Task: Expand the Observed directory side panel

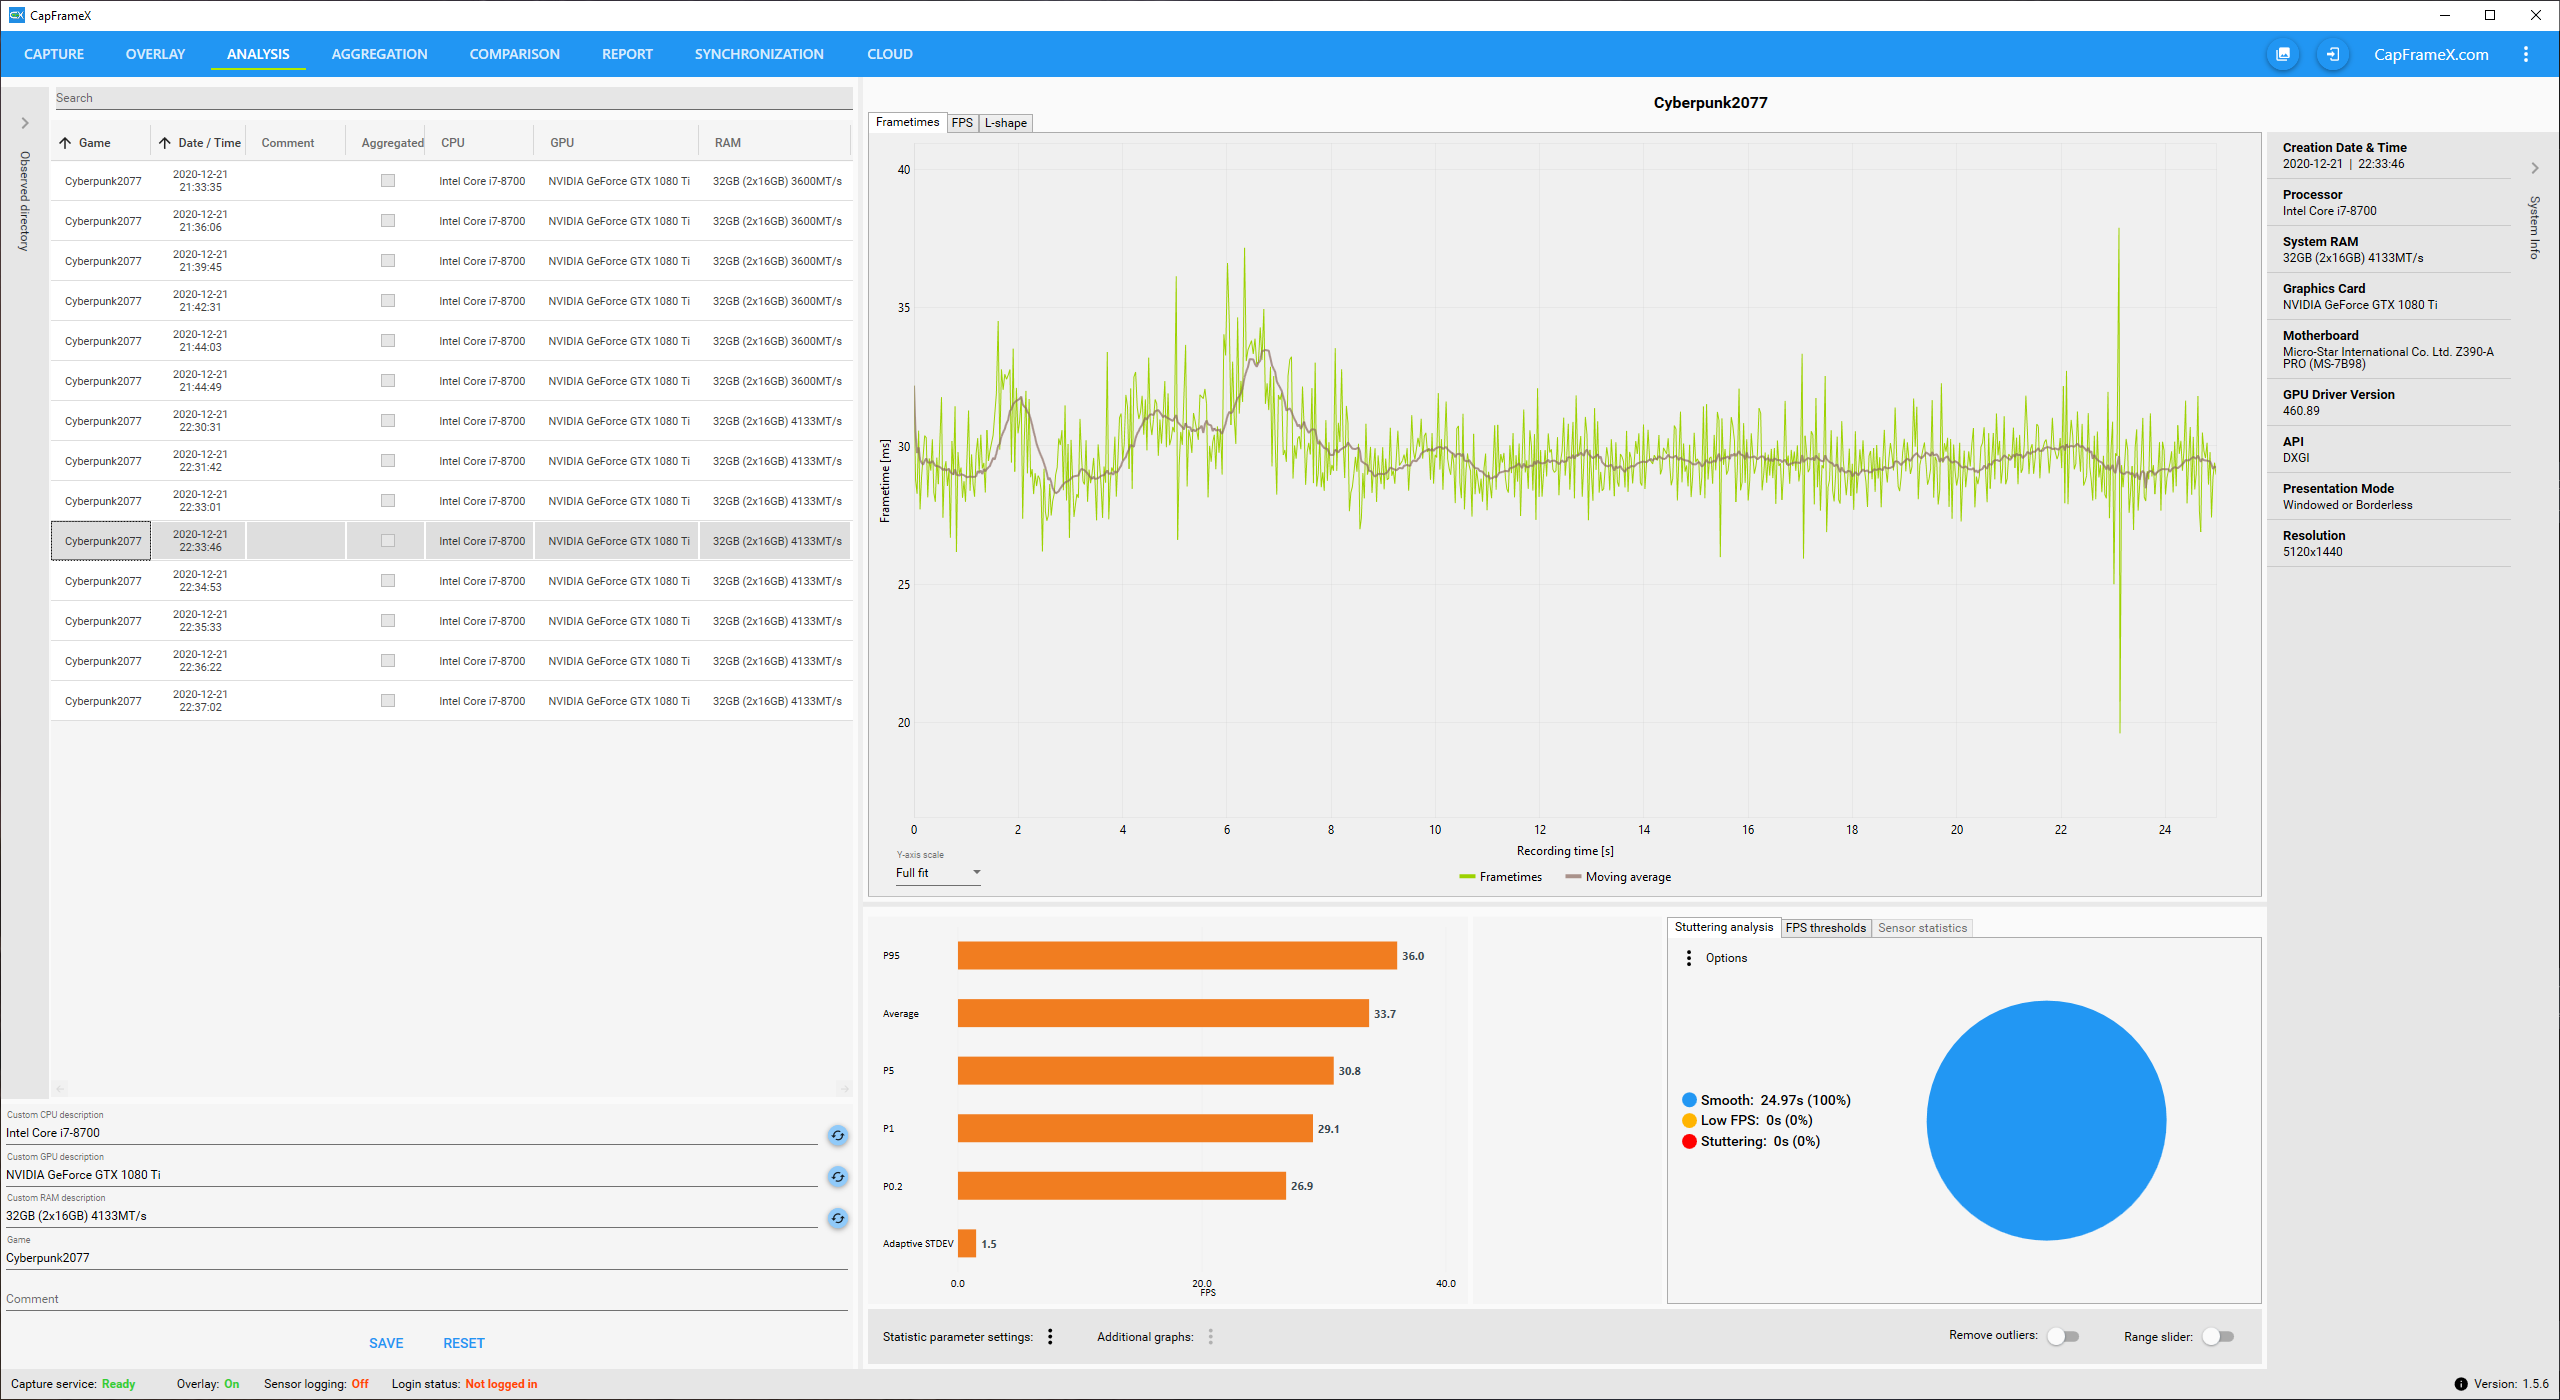Action: (x=25, y=123)
